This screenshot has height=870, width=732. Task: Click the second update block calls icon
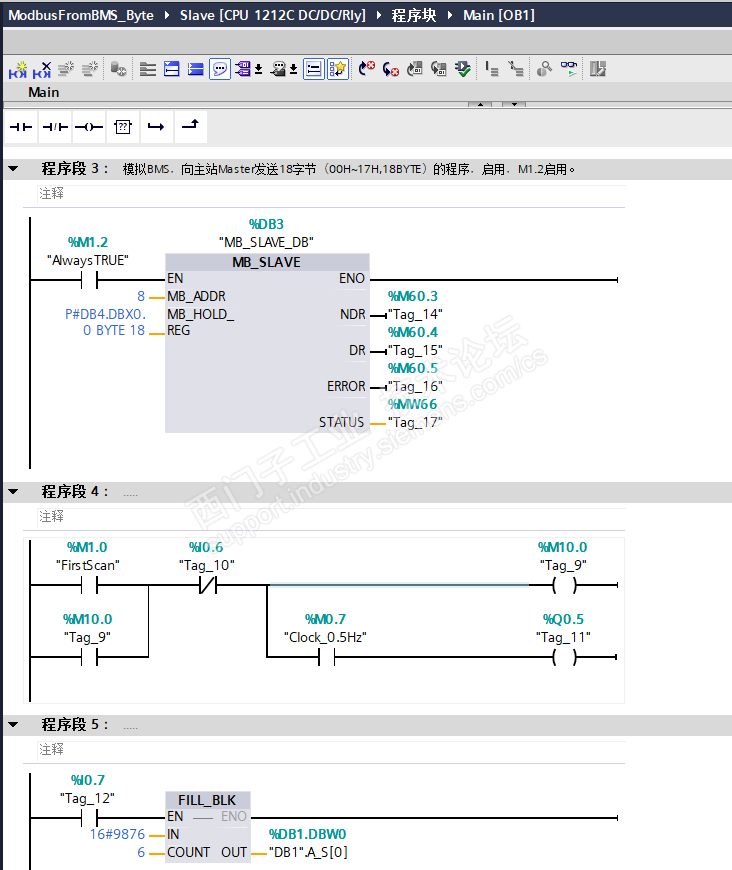[438, 69]
